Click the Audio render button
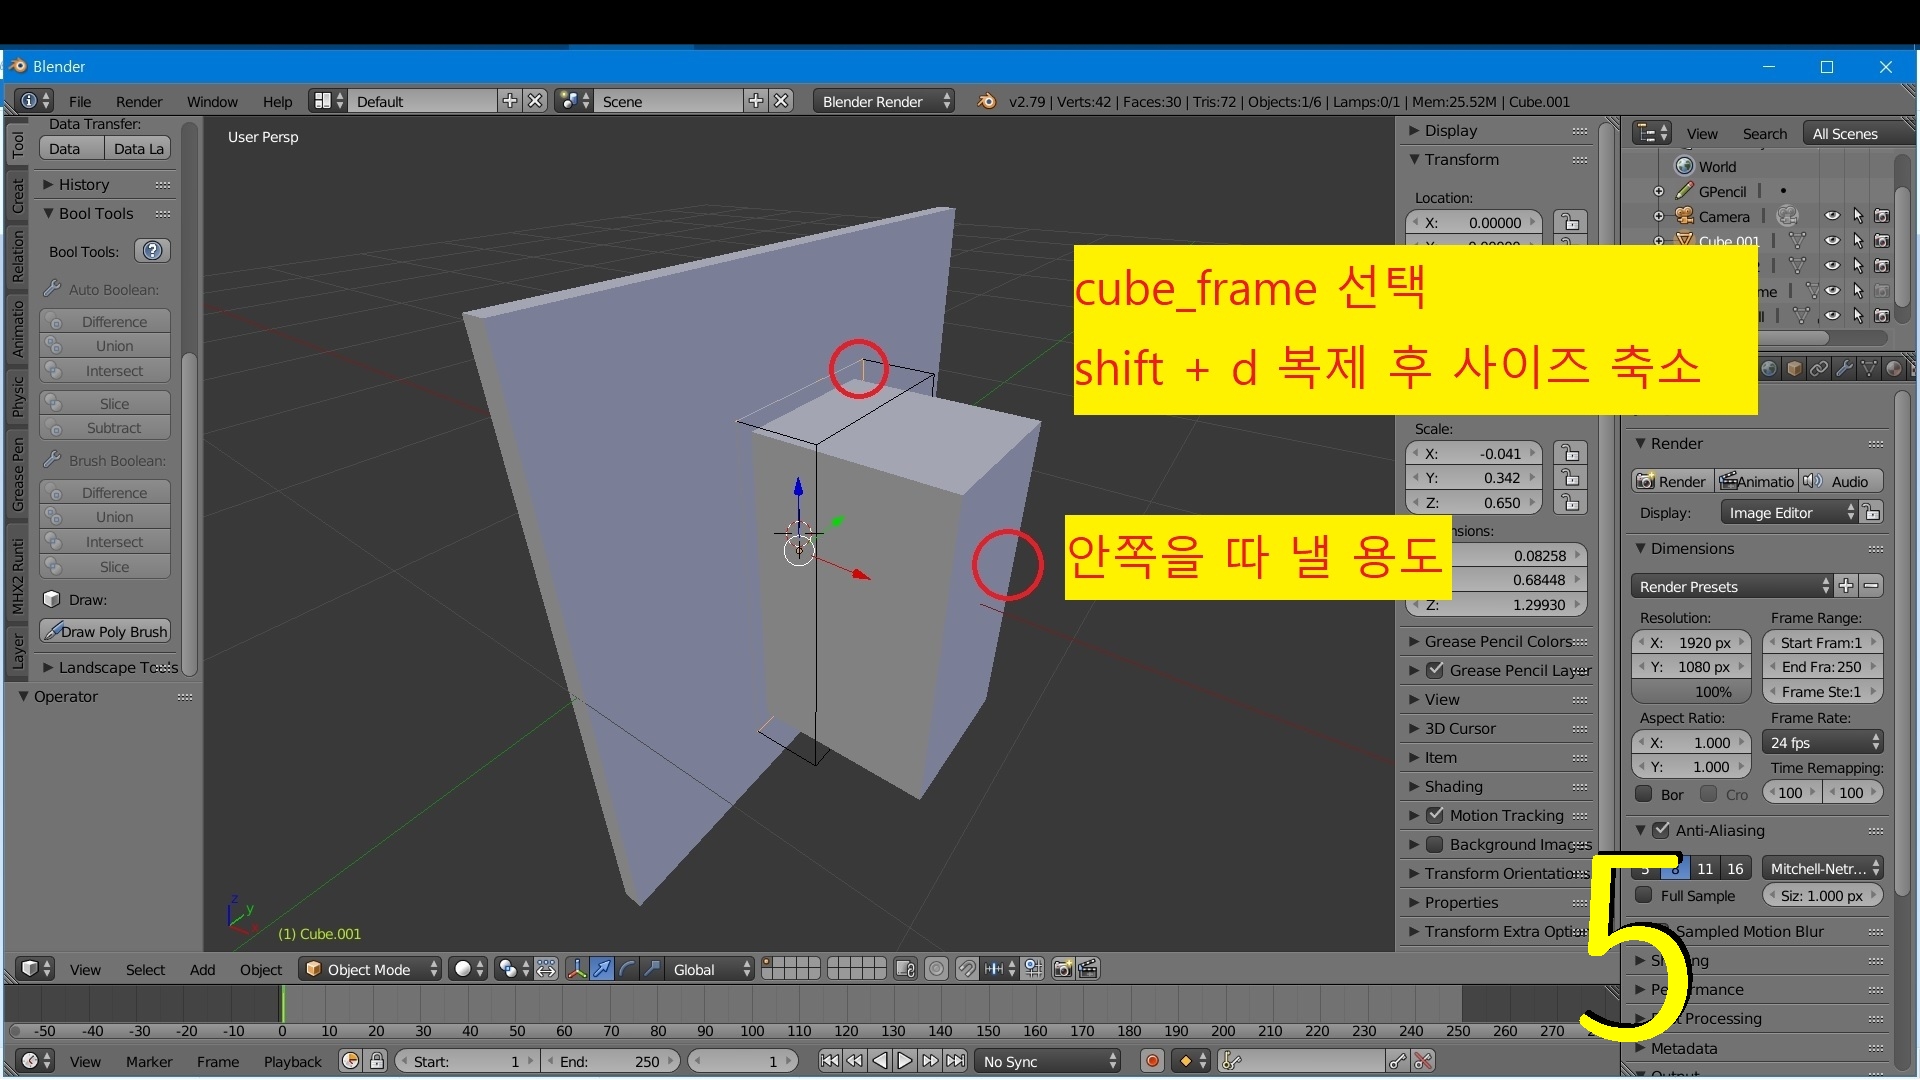 point(1841,481)
